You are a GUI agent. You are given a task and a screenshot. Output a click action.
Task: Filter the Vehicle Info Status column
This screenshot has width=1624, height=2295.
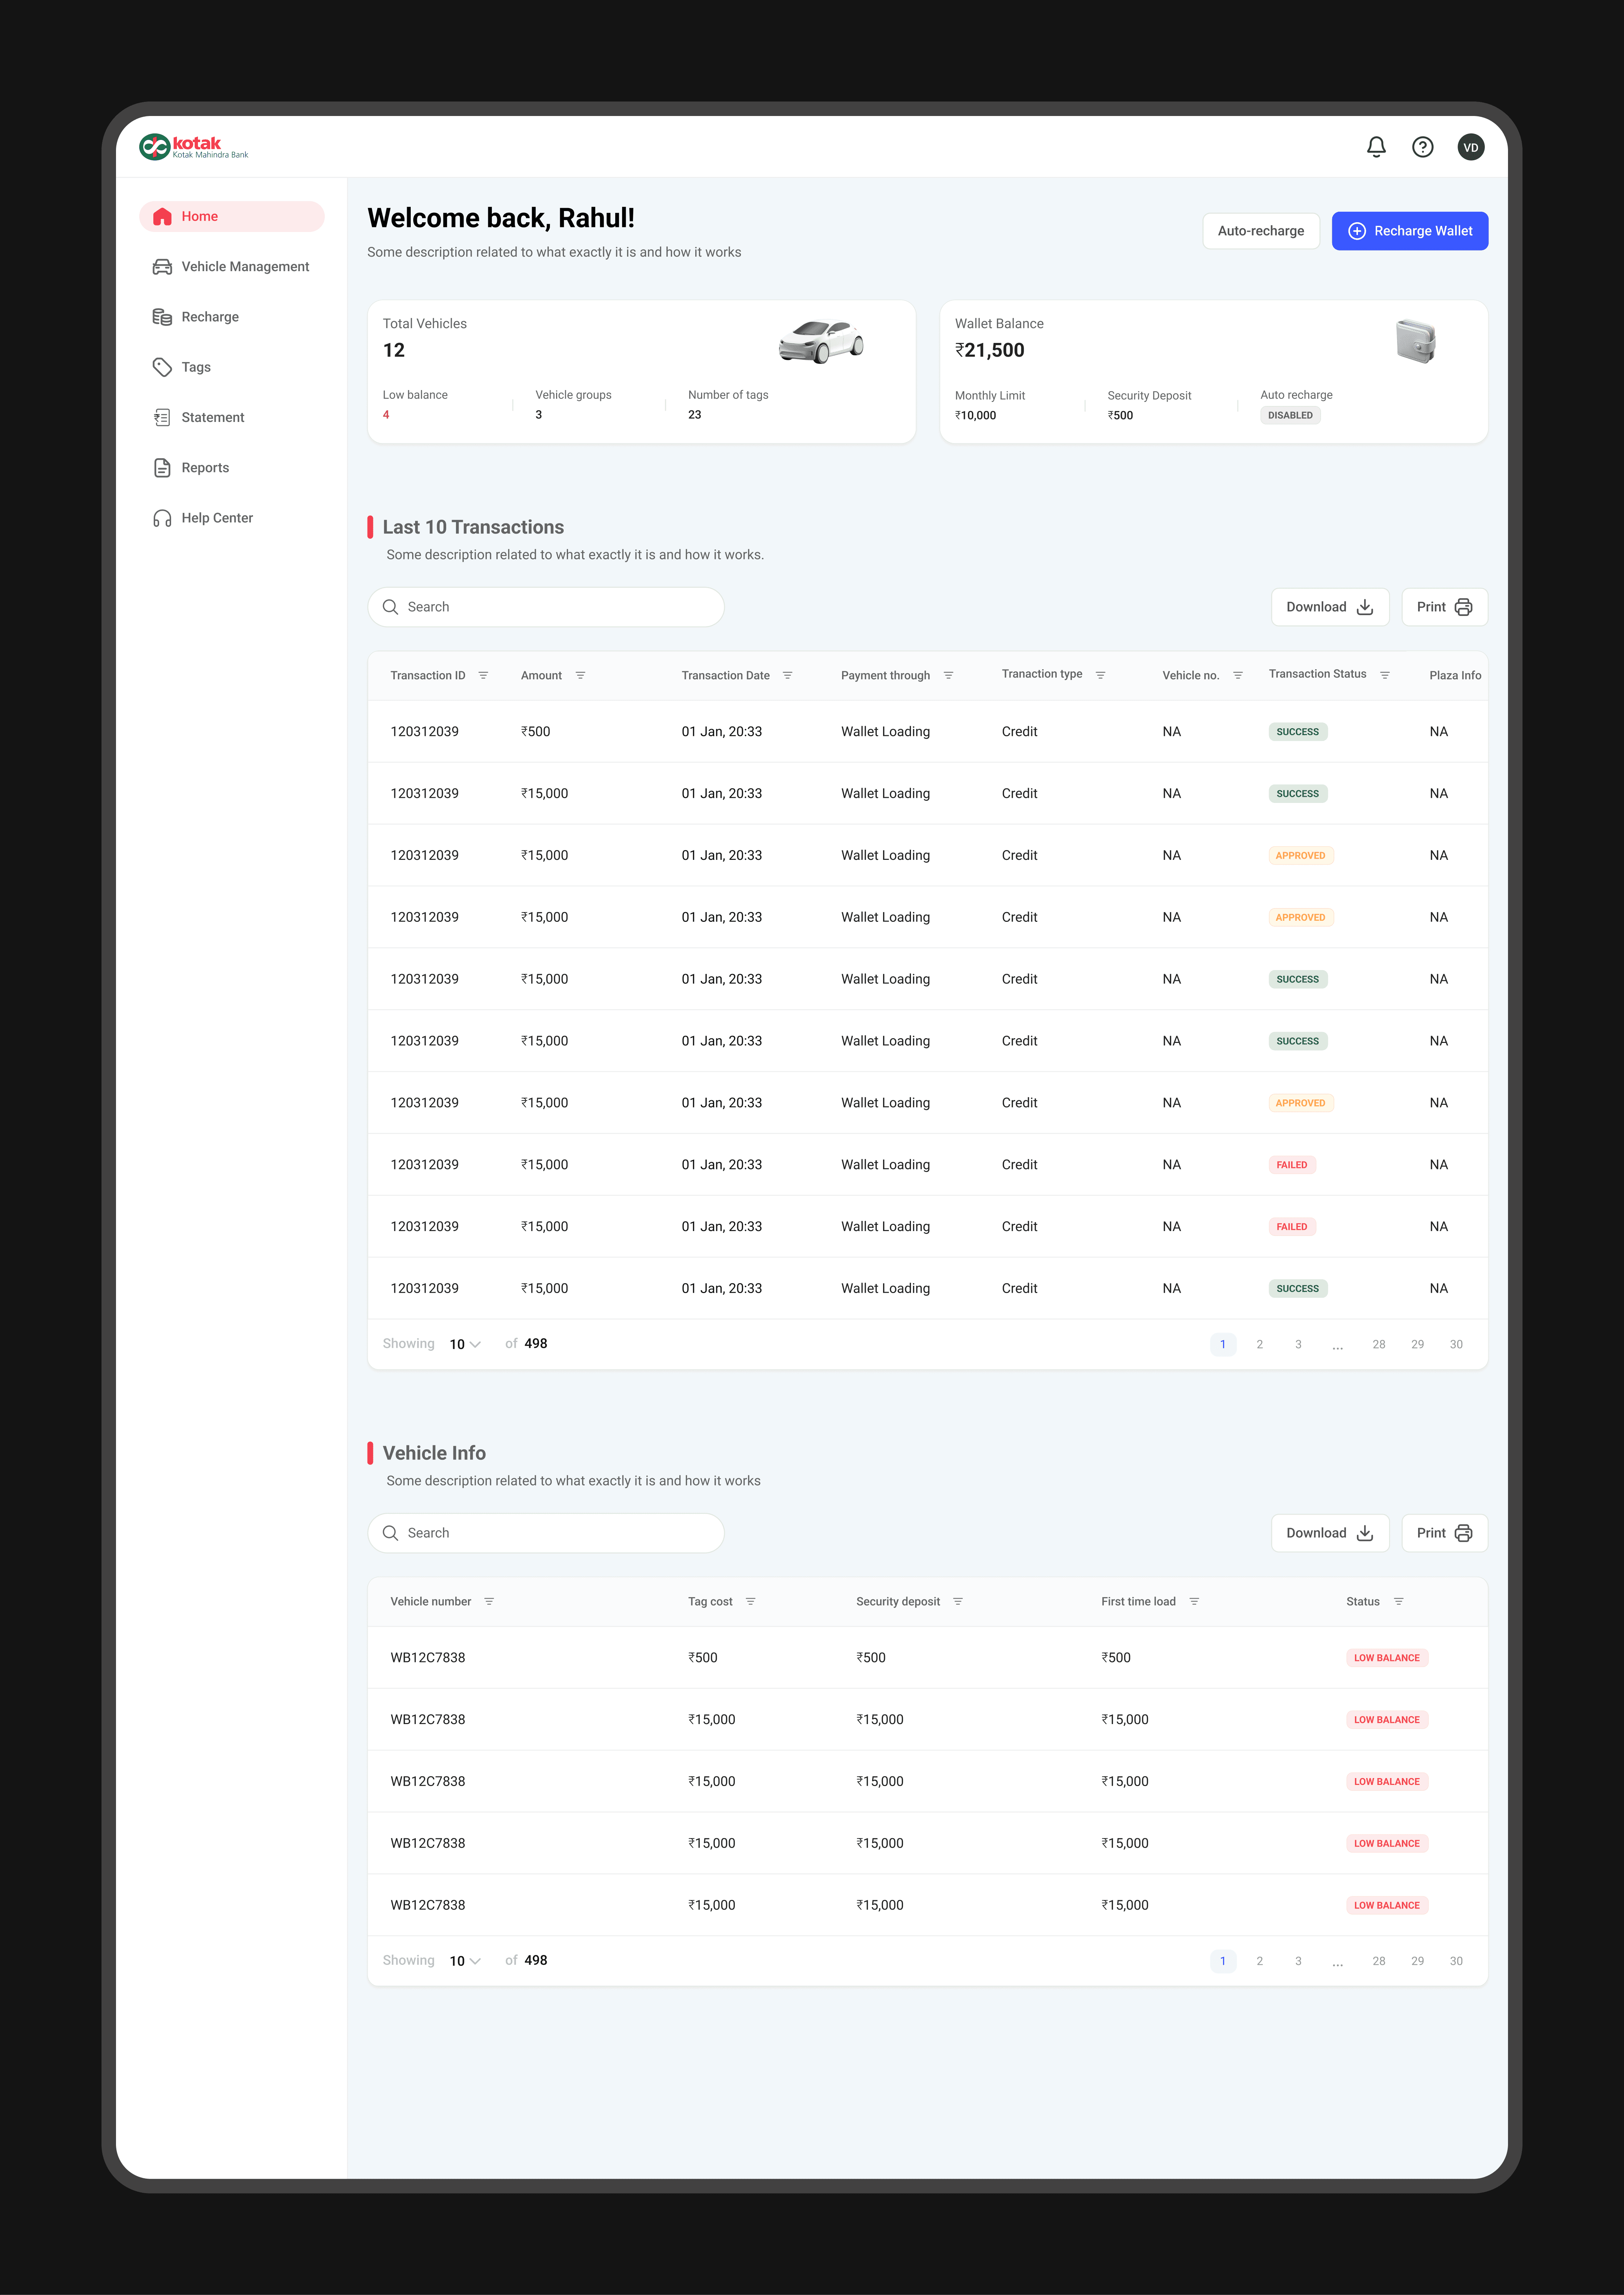pyautogui.click(x=1398, y=1601)
